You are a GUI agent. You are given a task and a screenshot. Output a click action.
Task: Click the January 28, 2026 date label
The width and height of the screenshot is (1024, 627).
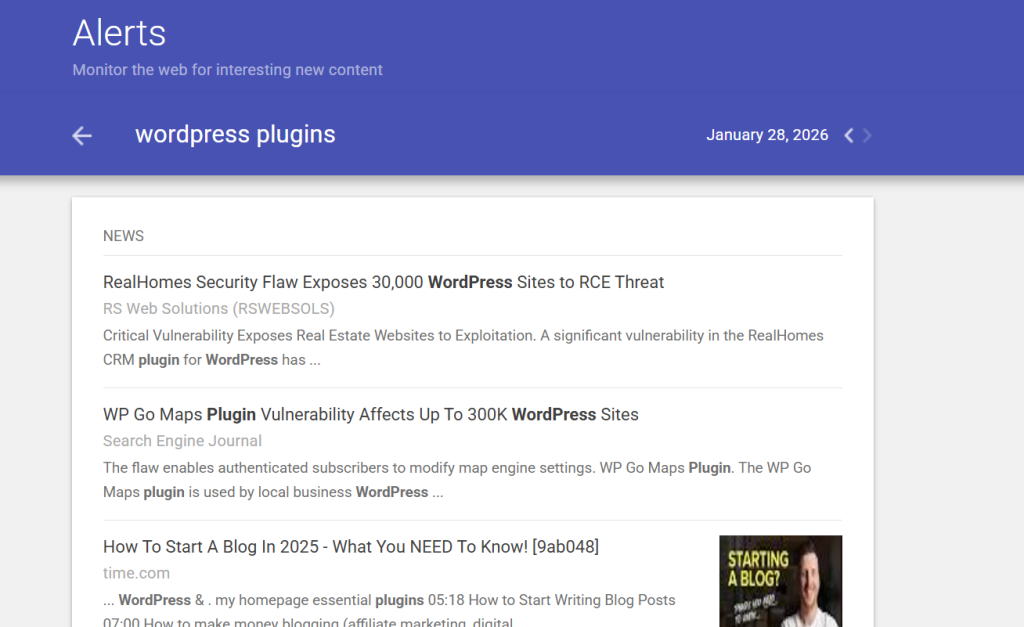(767, 135)
